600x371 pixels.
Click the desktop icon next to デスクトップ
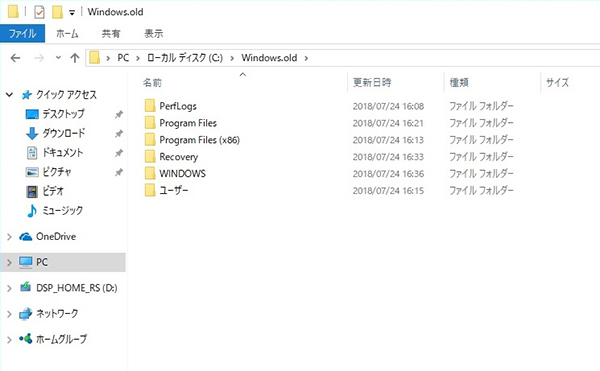[32, 114]
